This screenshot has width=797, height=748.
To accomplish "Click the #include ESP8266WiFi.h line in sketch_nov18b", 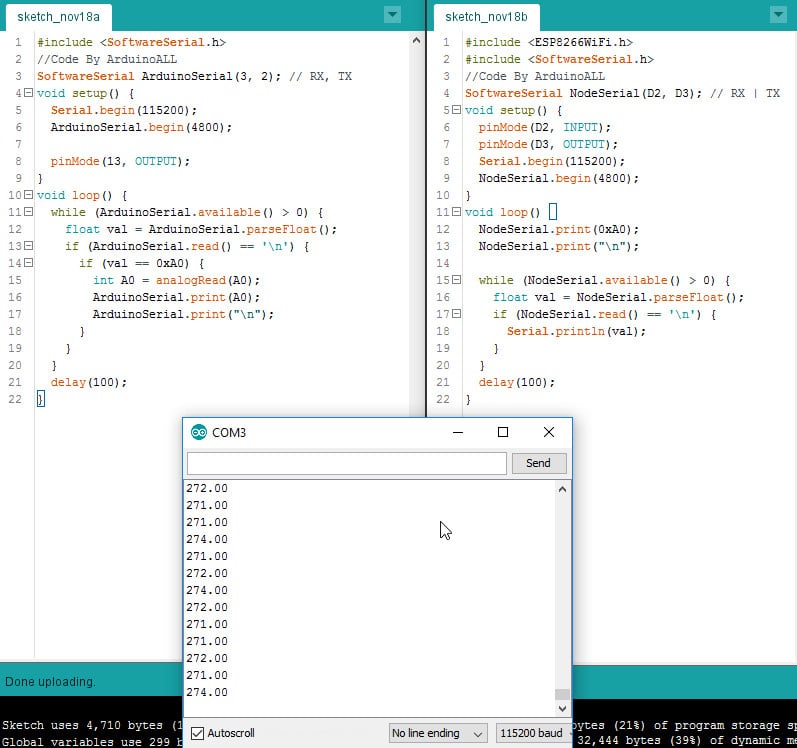I will point(548,42).
